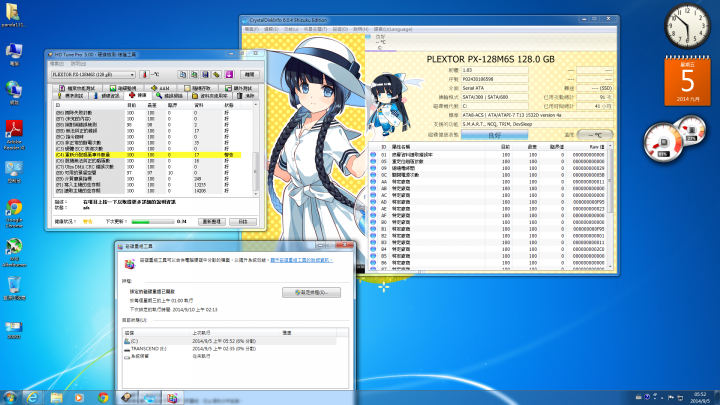The width and height of the screenshot is (720, 405).
Task: Click the floppy disk save icon in HD Tune
Action: tap(205, 74)
